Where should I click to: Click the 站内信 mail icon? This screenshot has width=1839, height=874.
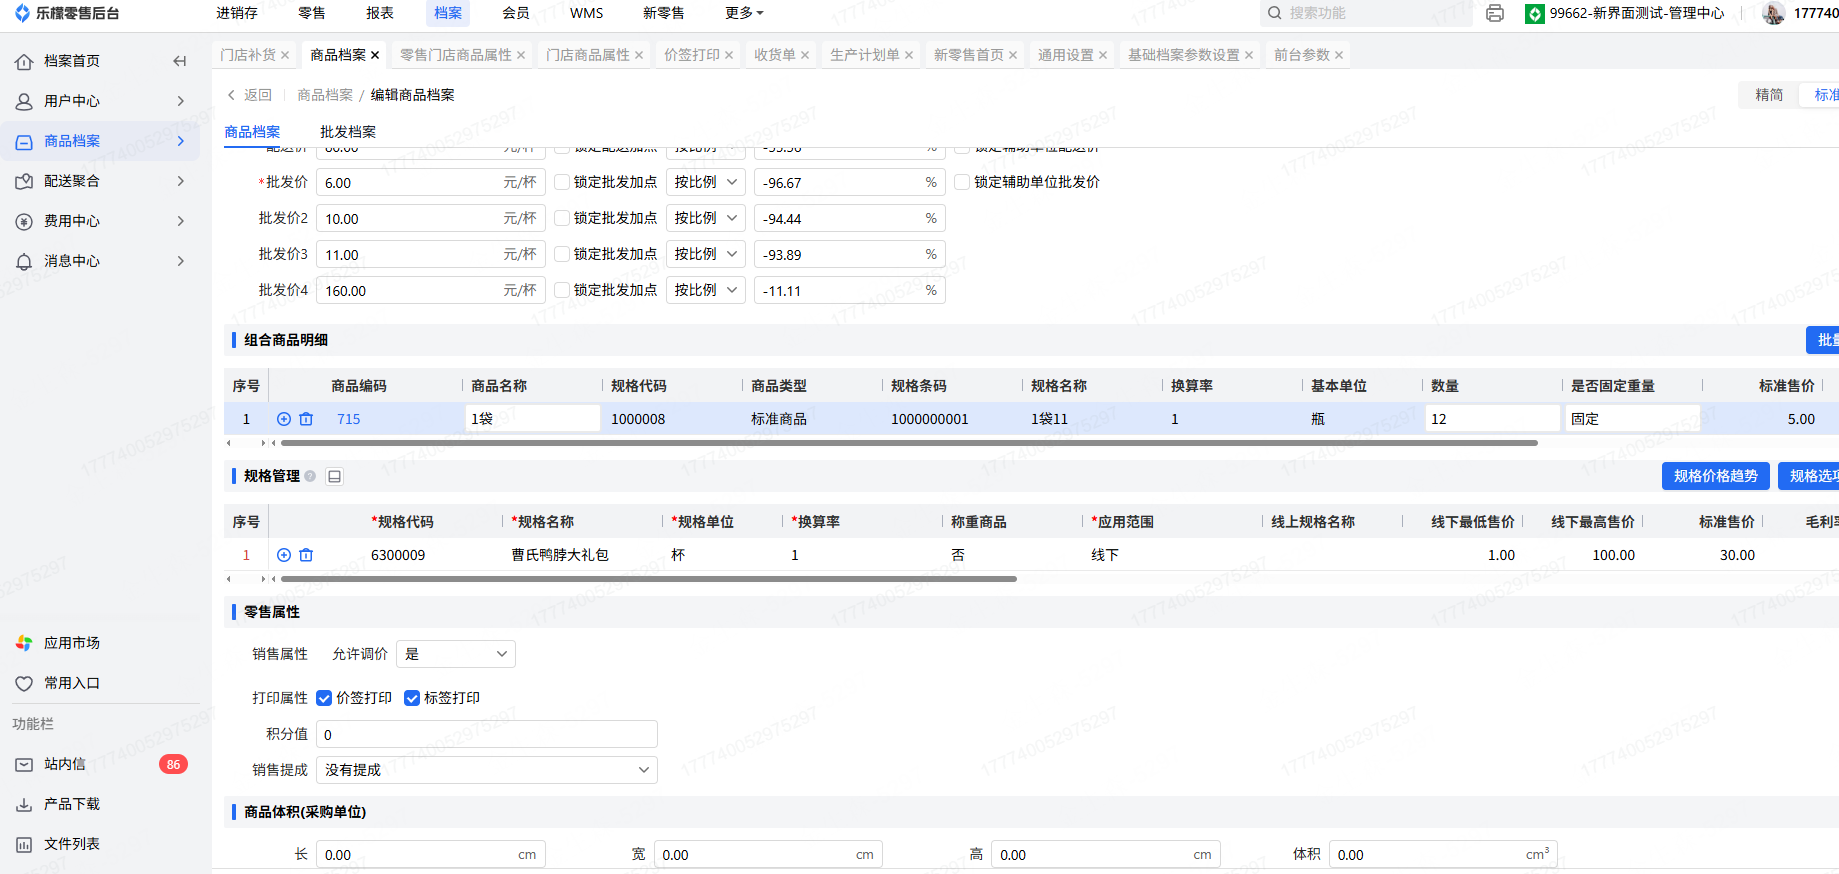[x=24, y=764]
